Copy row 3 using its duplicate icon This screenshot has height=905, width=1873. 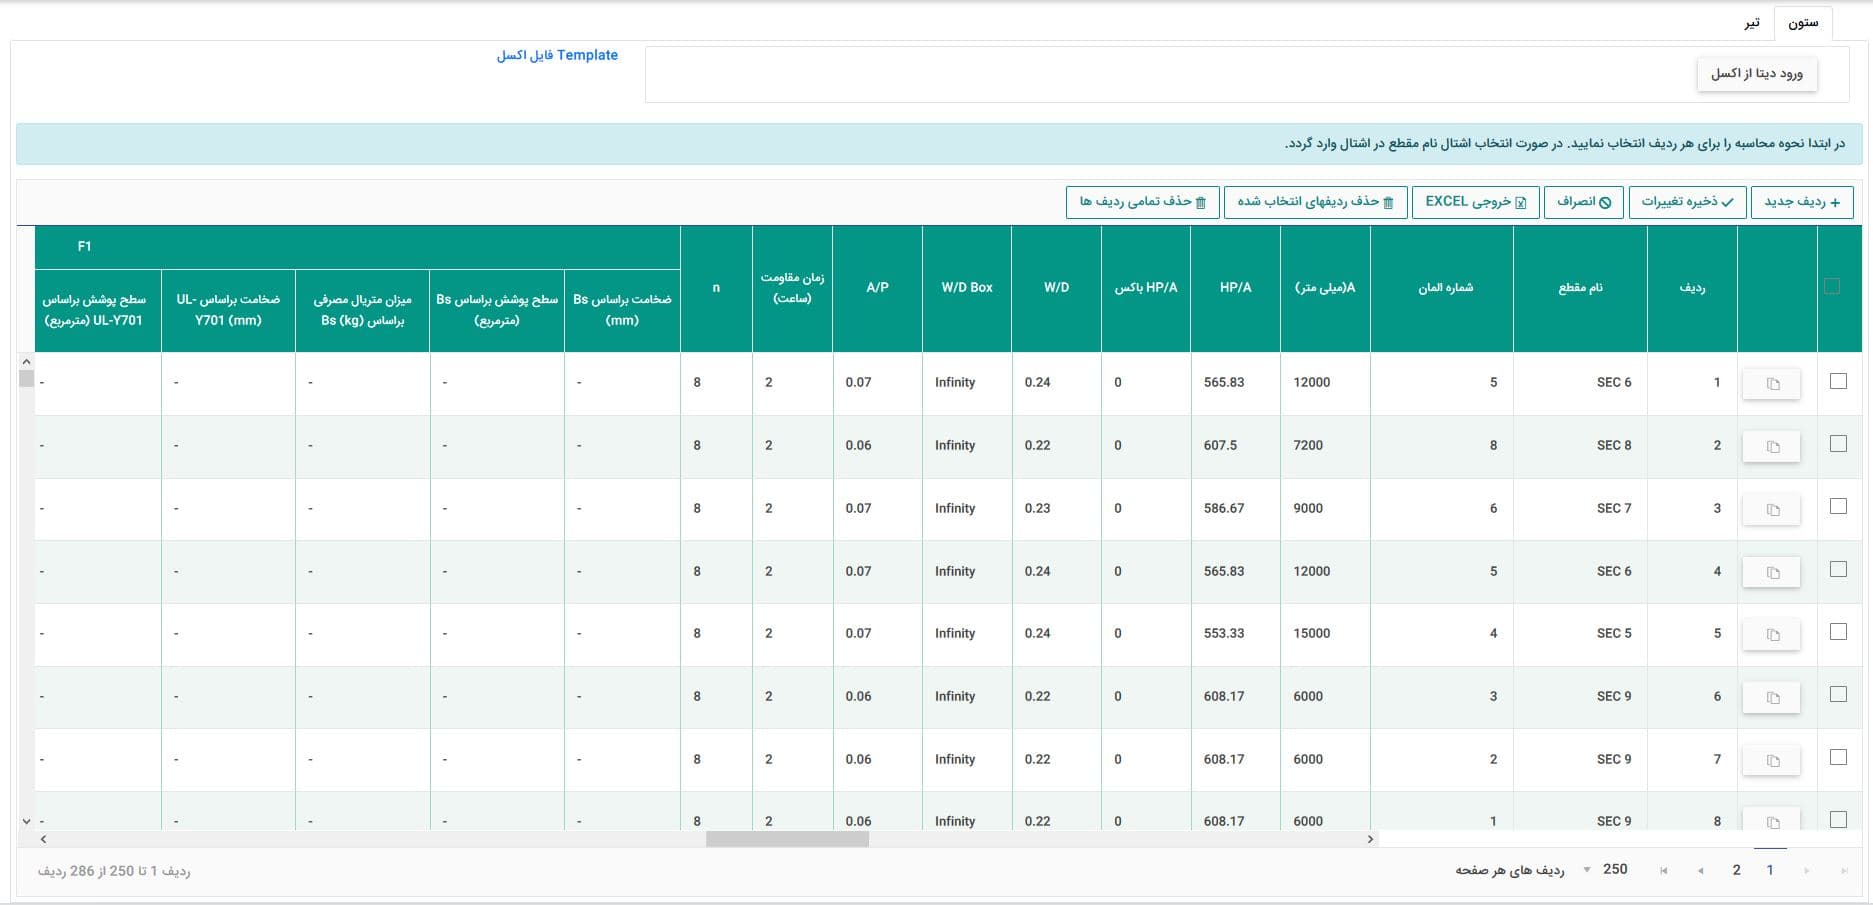click(x=1771, y=510)
